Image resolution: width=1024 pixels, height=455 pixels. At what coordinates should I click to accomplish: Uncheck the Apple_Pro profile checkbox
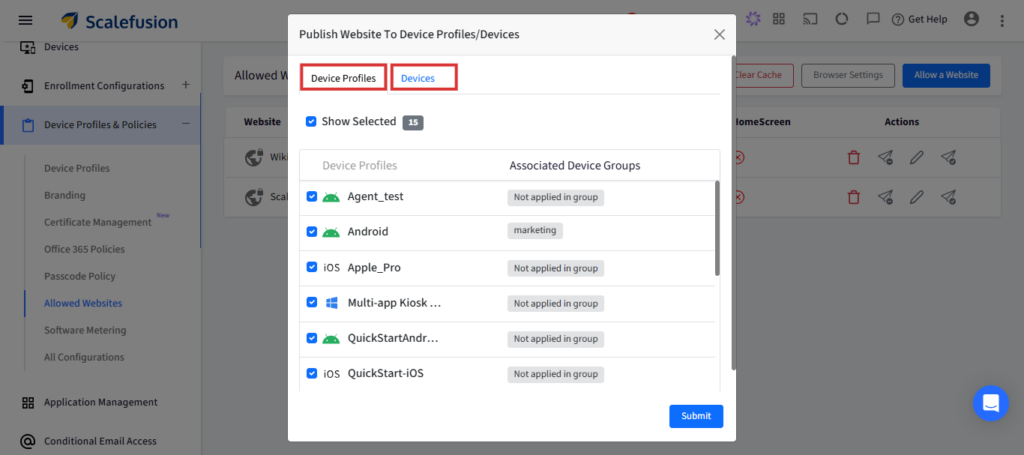(x=312, y=267)
